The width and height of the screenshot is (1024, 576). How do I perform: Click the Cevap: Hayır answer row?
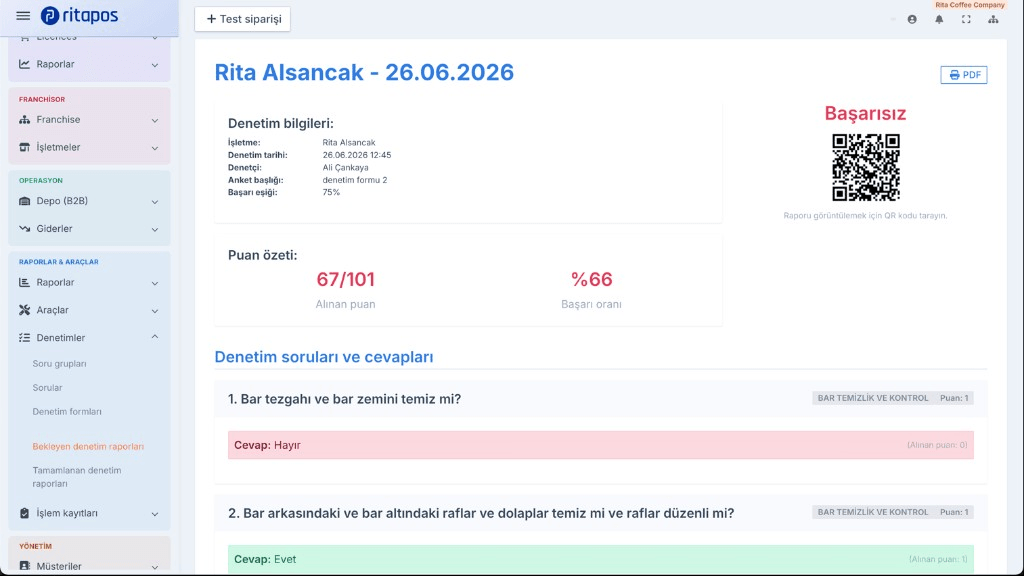601,445
